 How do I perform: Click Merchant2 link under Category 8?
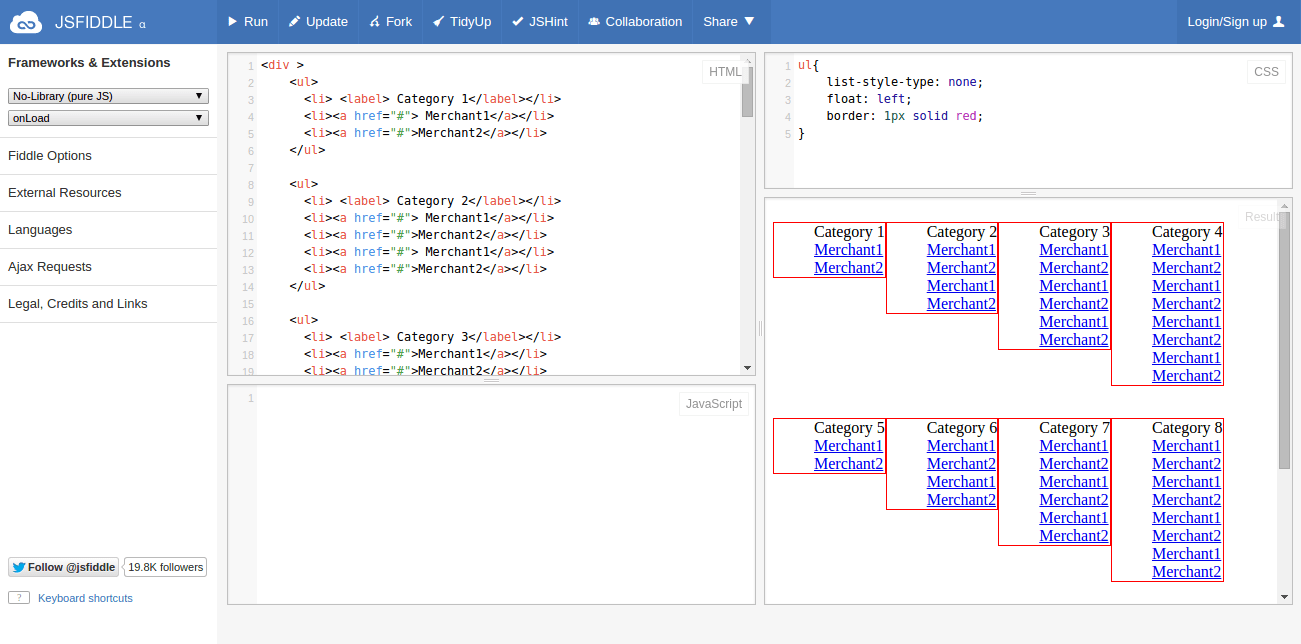pyautogui.click(x=1186, y=463)
